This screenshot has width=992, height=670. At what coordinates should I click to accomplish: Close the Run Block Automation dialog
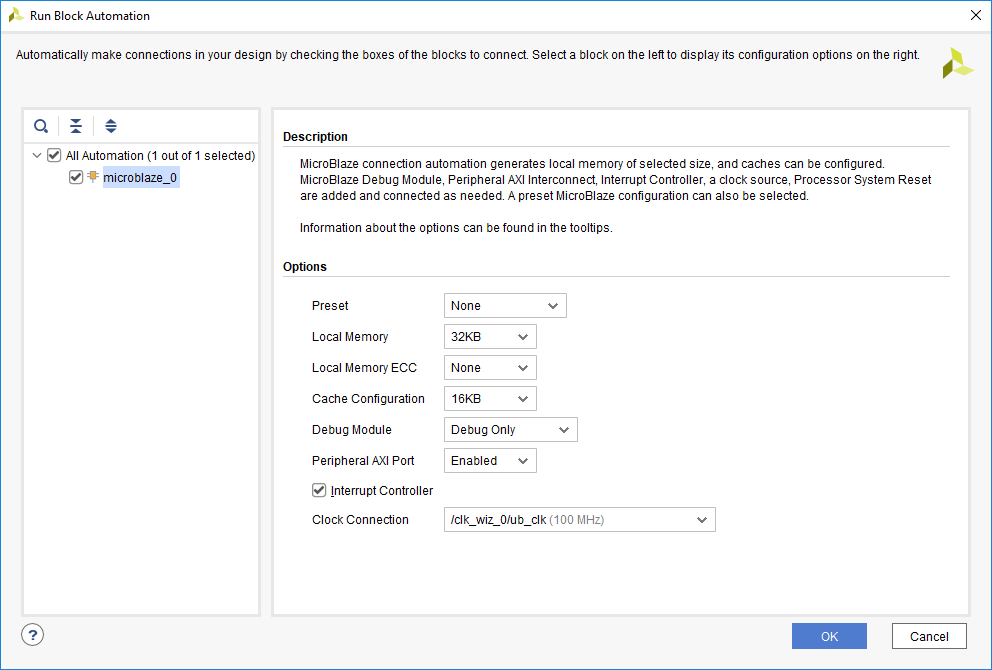(x=976, y=15)
